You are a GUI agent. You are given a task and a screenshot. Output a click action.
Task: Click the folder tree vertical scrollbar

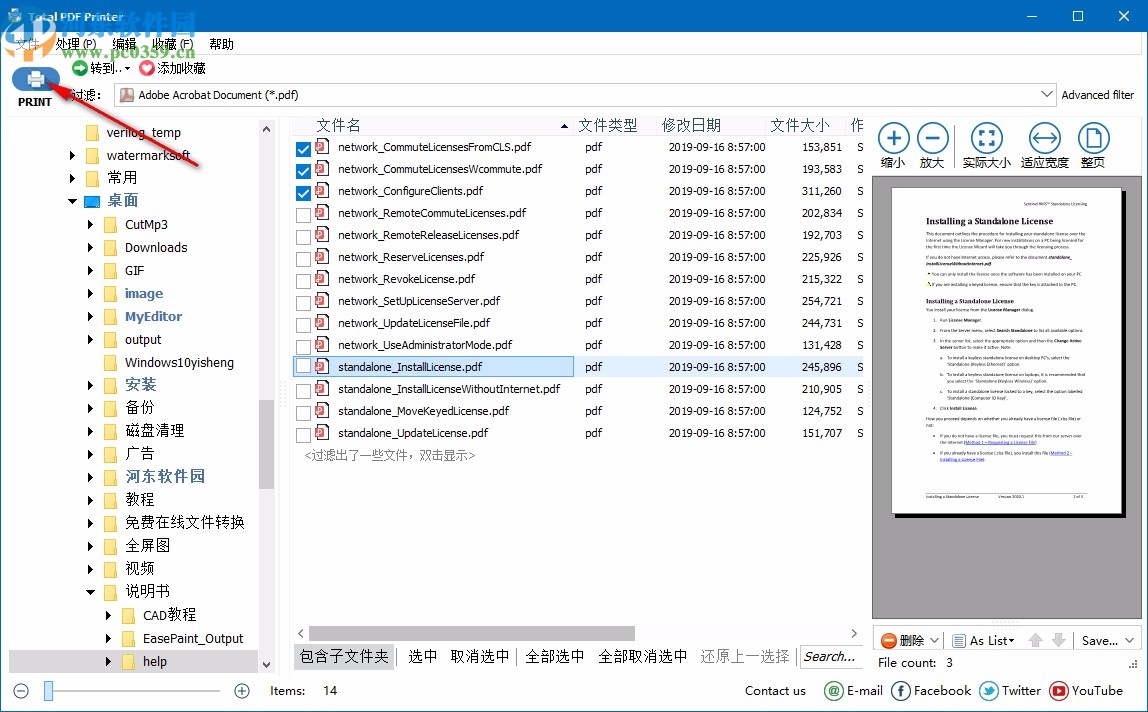tap(266, 444)
